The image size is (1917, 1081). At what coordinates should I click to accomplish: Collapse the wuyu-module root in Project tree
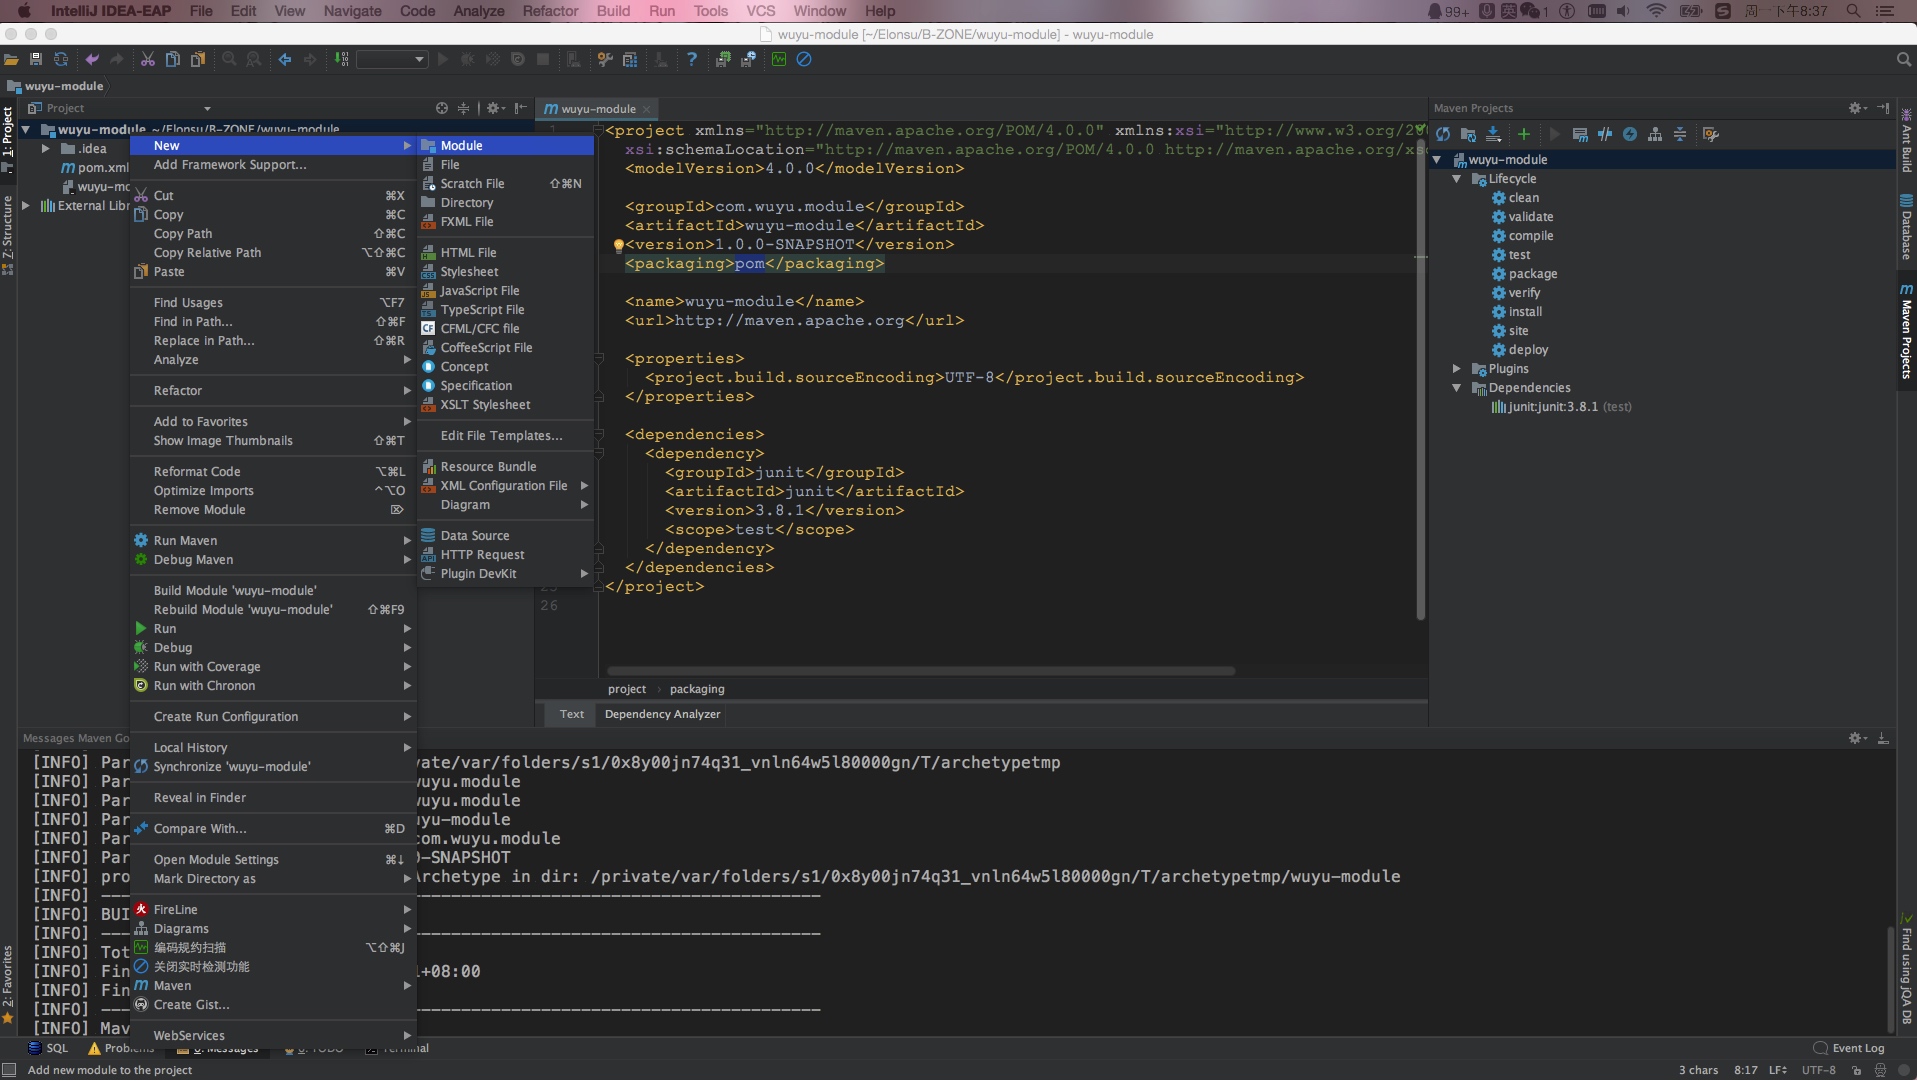26,130
